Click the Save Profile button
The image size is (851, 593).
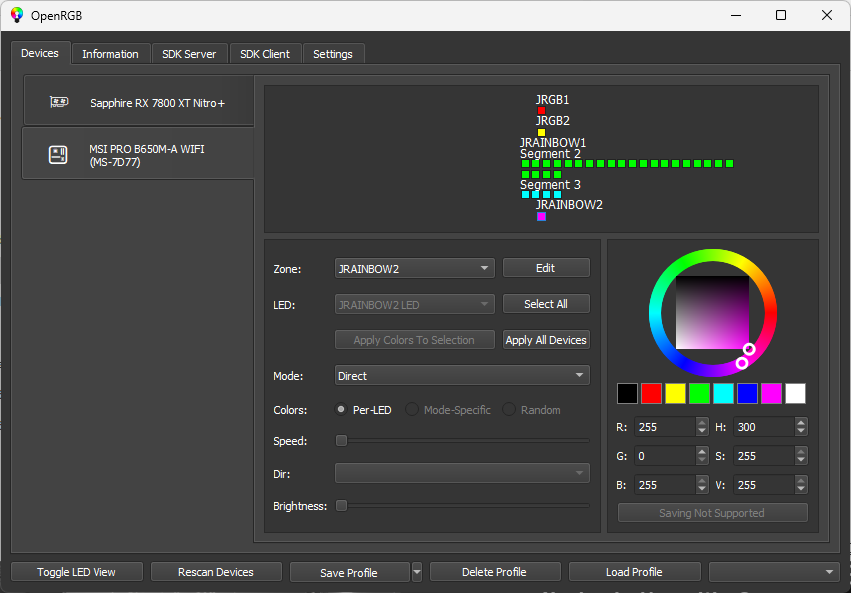coord(350,572)
